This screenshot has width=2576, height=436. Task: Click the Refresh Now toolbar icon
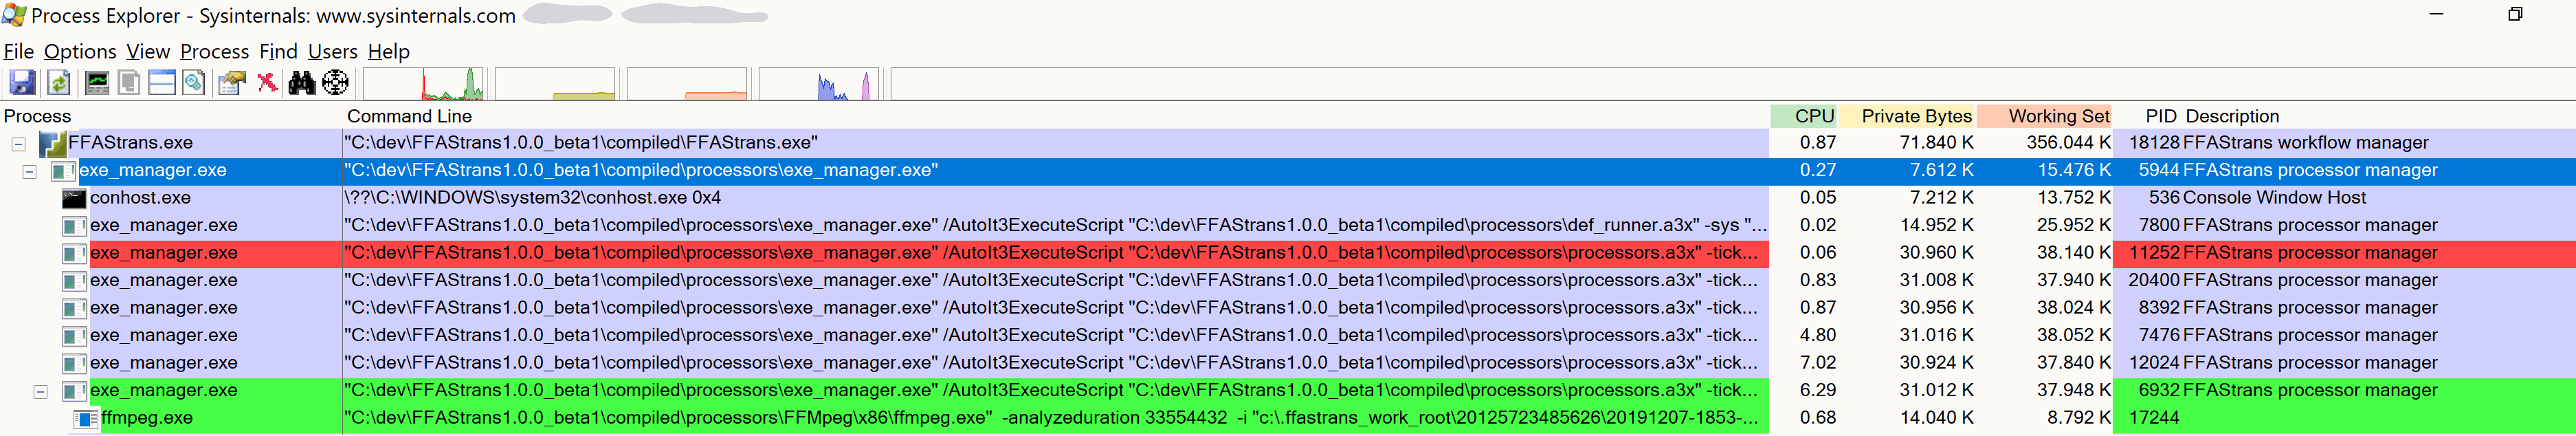pos(59,83)
